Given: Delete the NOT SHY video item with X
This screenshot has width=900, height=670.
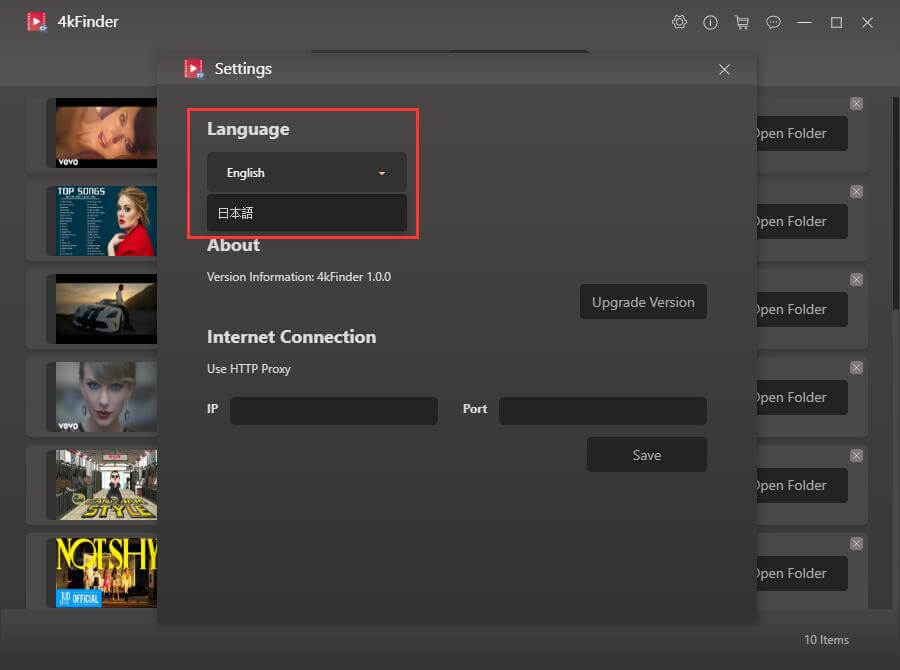Looking at the screenshot, I should (856, 544).
